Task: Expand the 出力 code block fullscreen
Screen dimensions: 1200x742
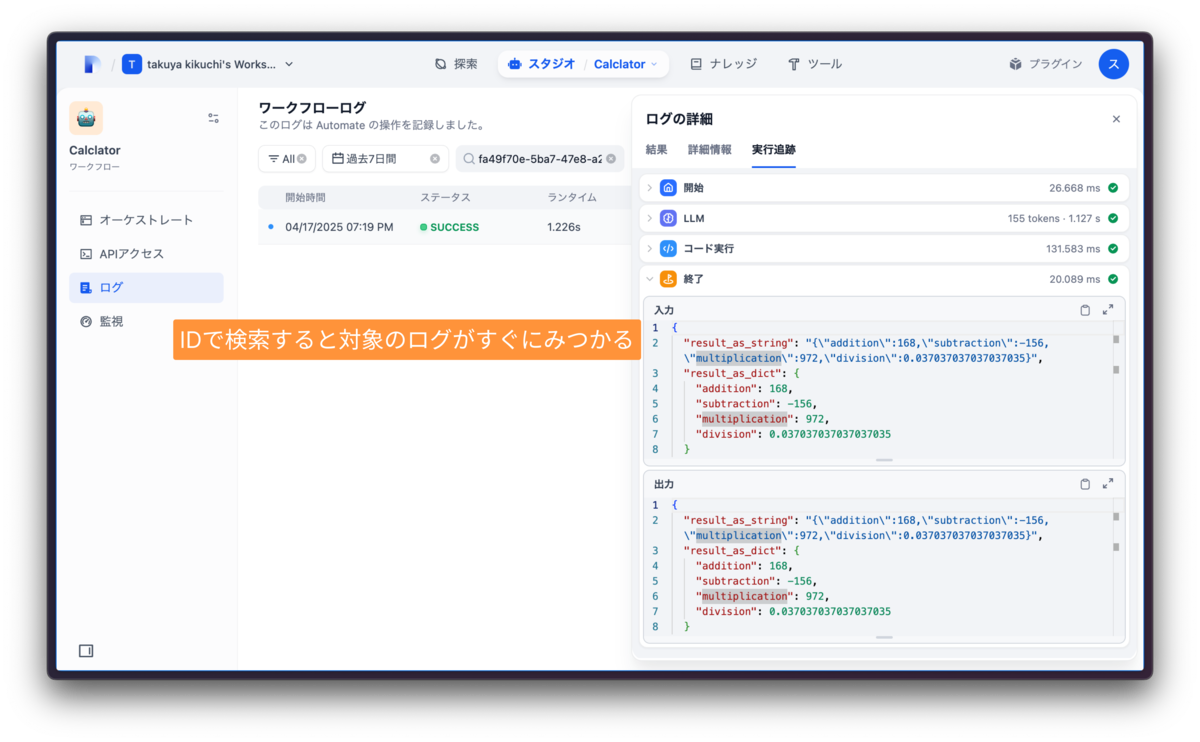Action: coord(1108,484)
